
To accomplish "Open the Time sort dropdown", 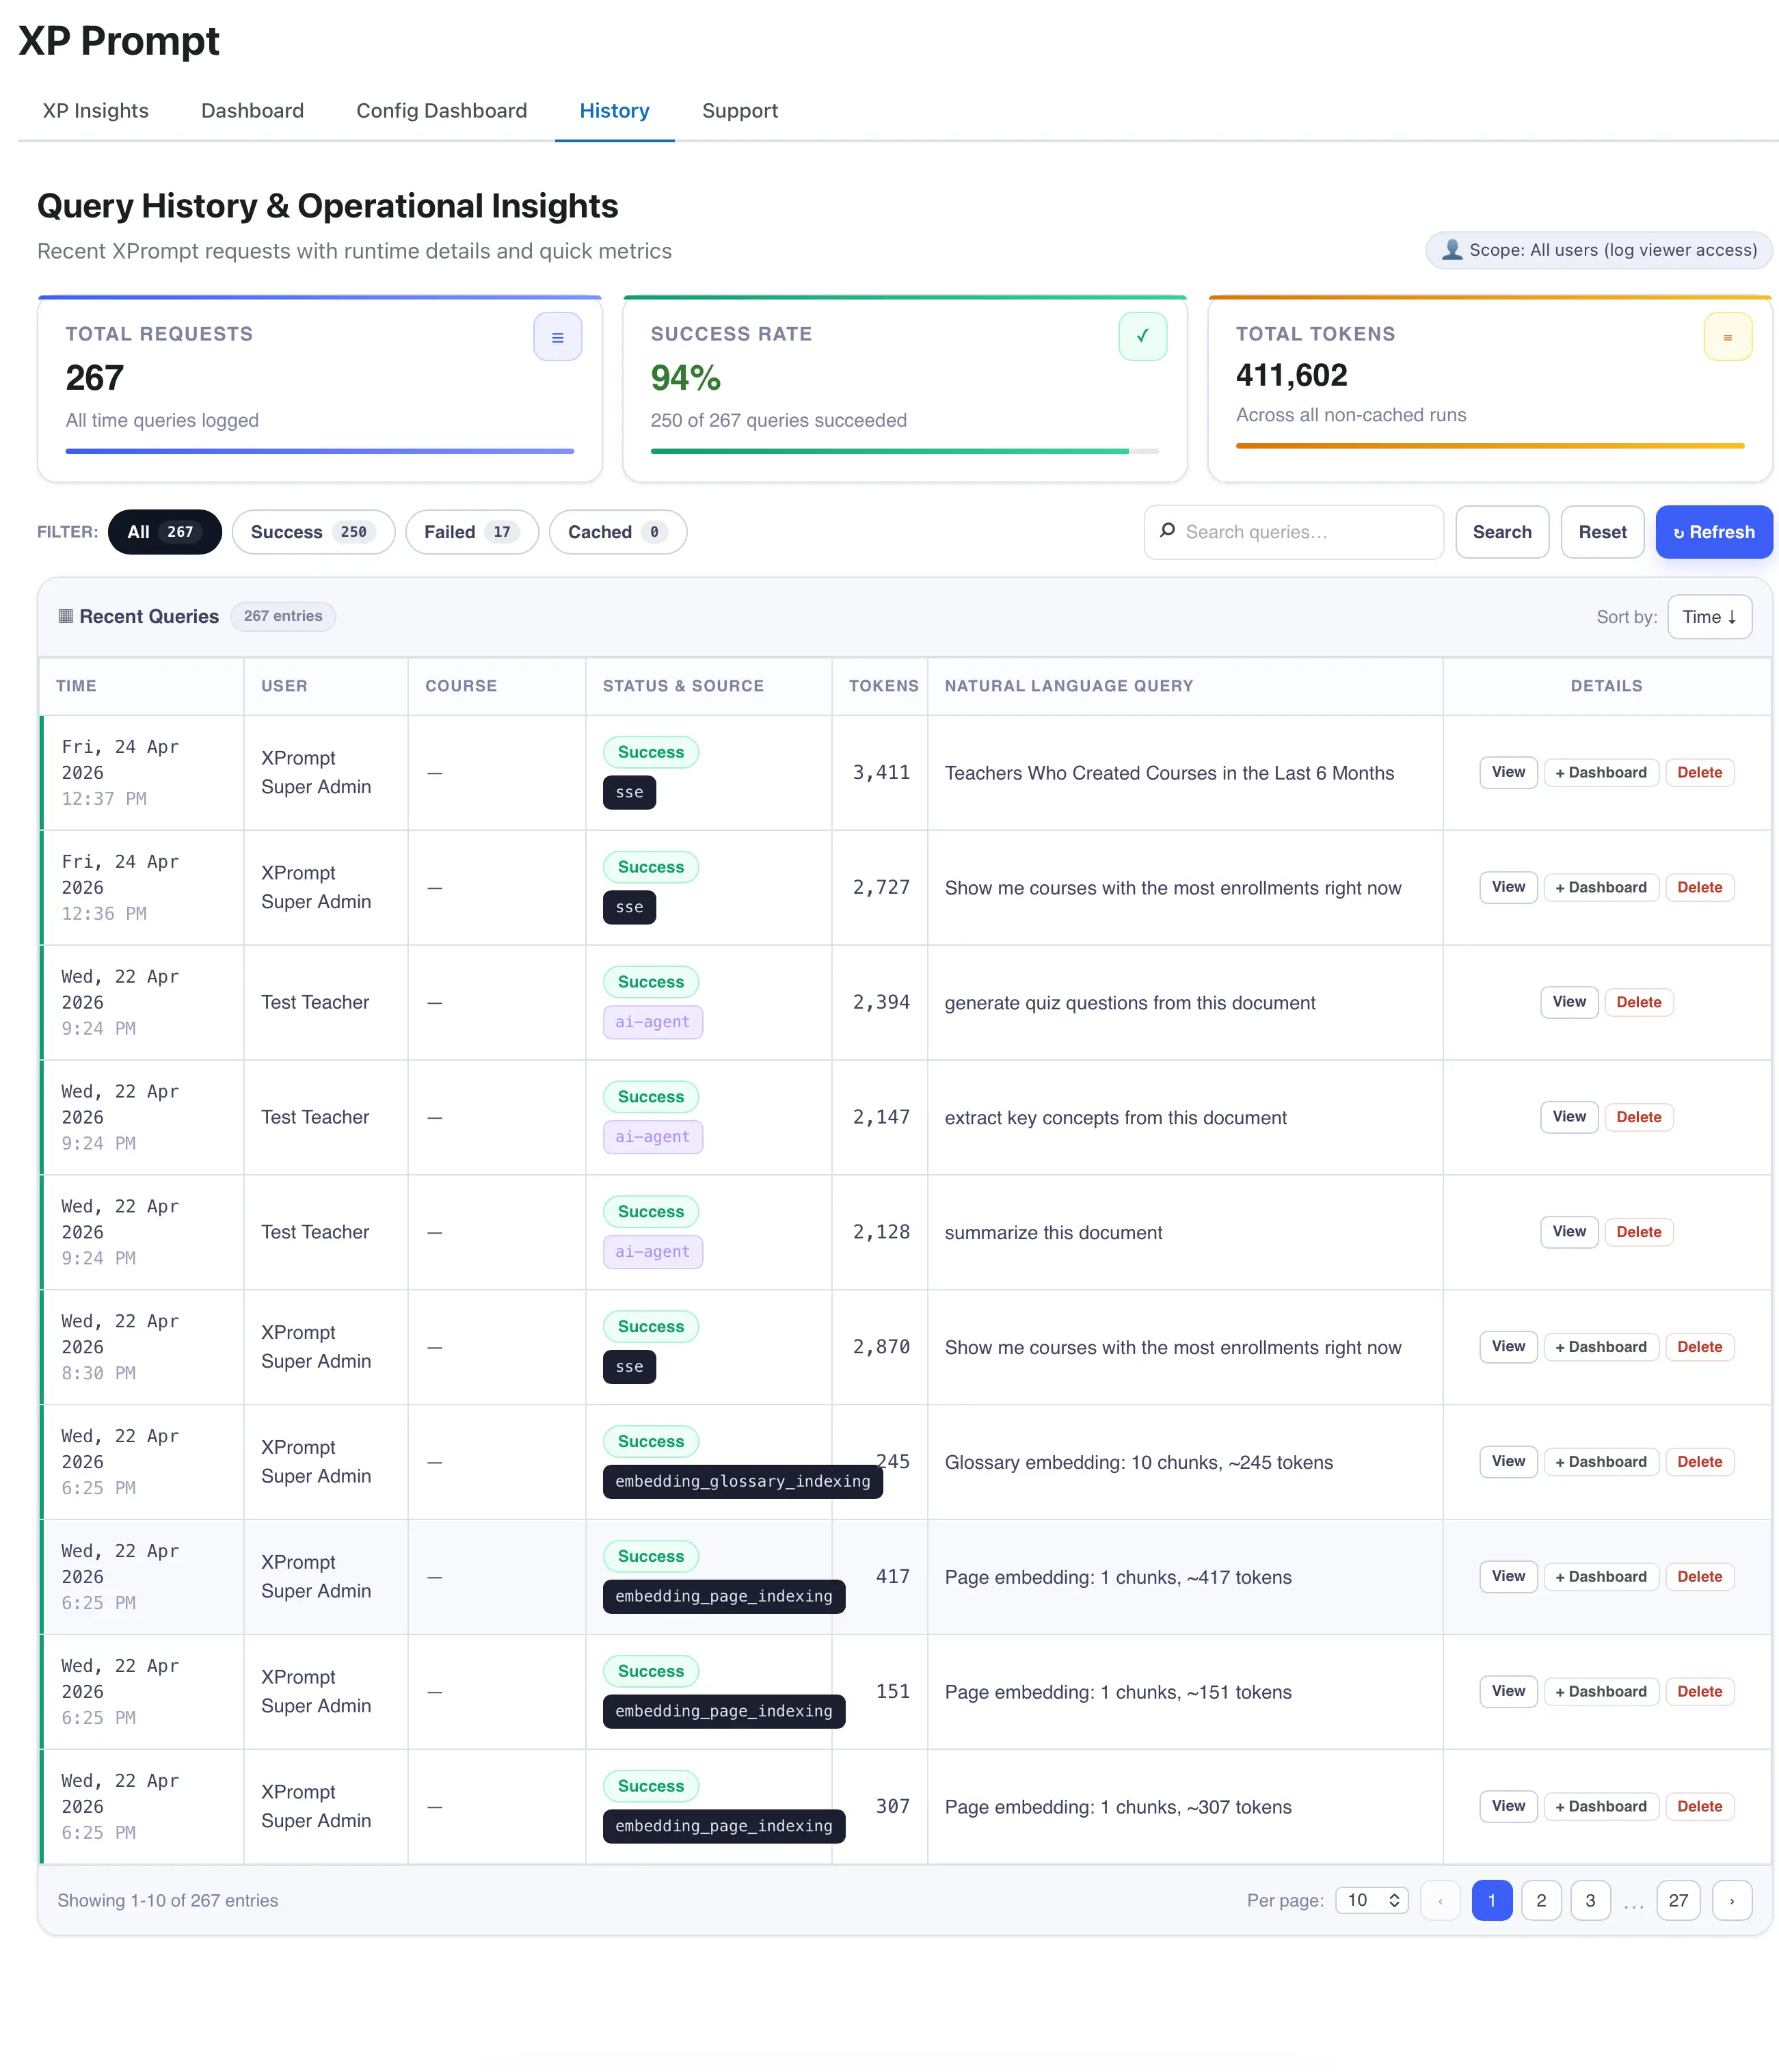I will tap(1709, 617).
